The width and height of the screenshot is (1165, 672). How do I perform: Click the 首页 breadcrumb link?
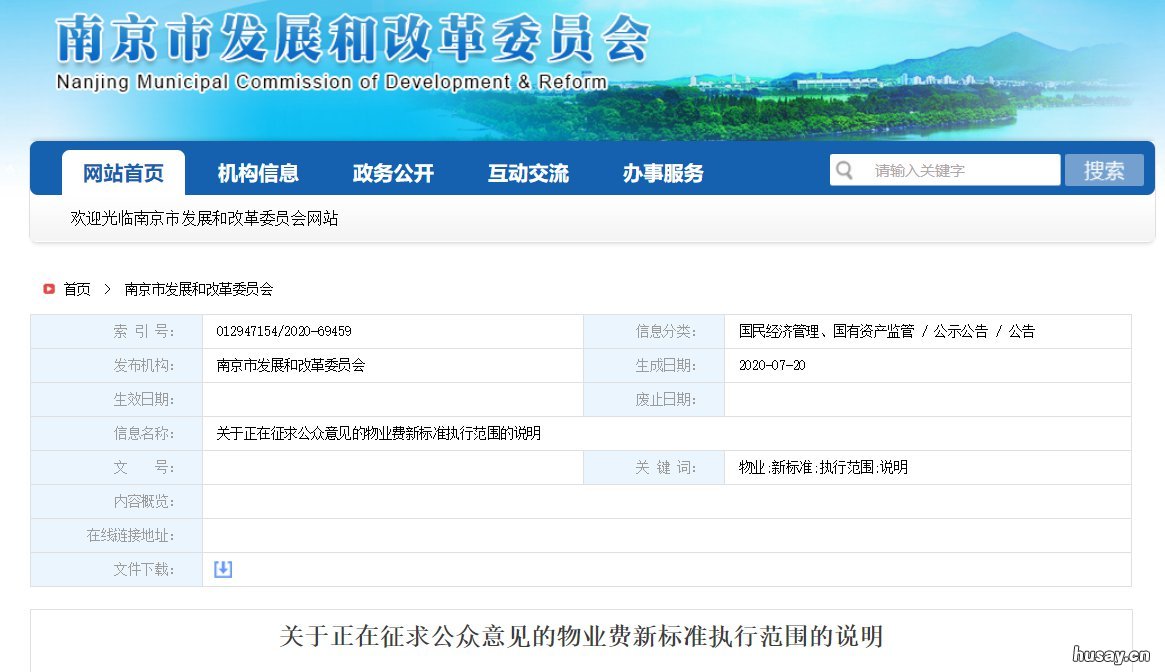pyautogui.click(x=75, y=289)
